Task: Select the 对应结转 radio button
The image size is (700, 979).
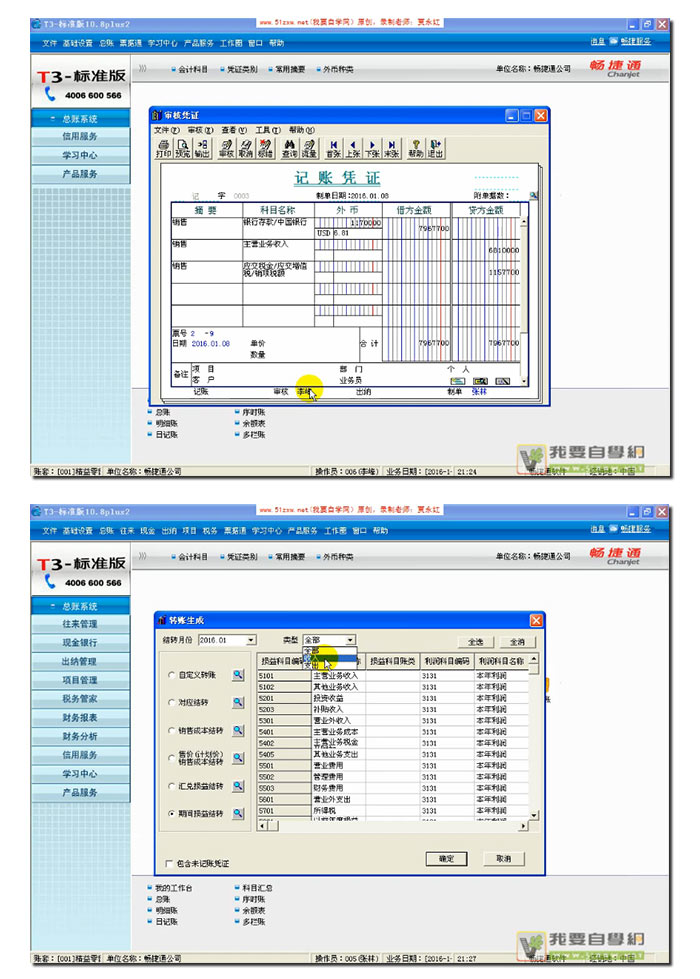Action: point(172,702)
